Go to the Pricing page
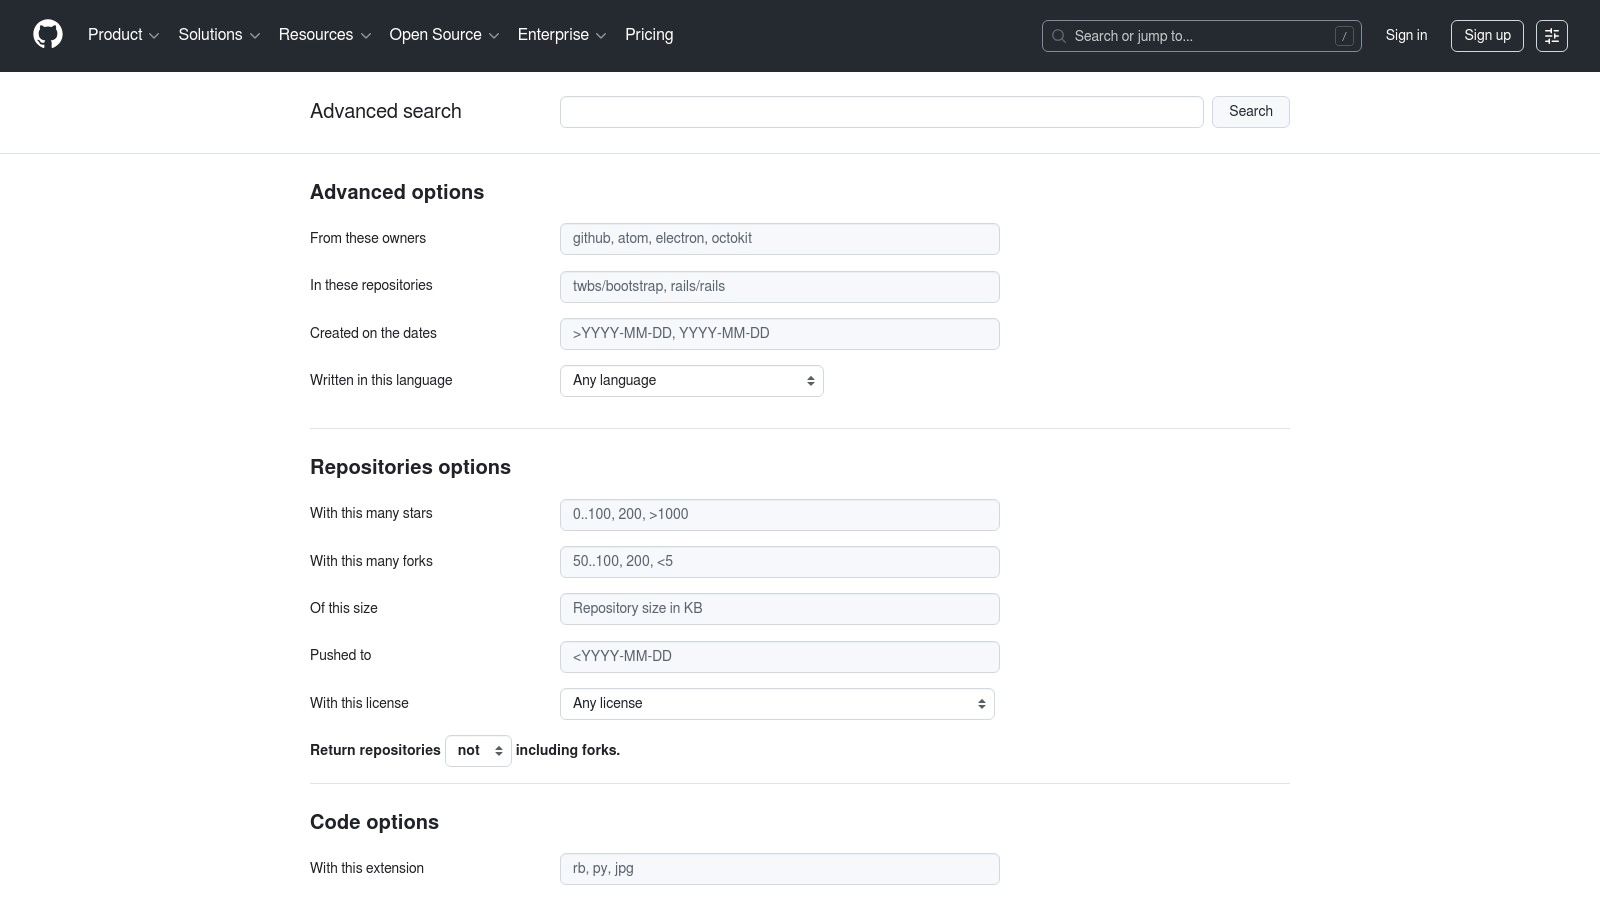This screenshot has width=1600, height=900. [x=649, y=35]
